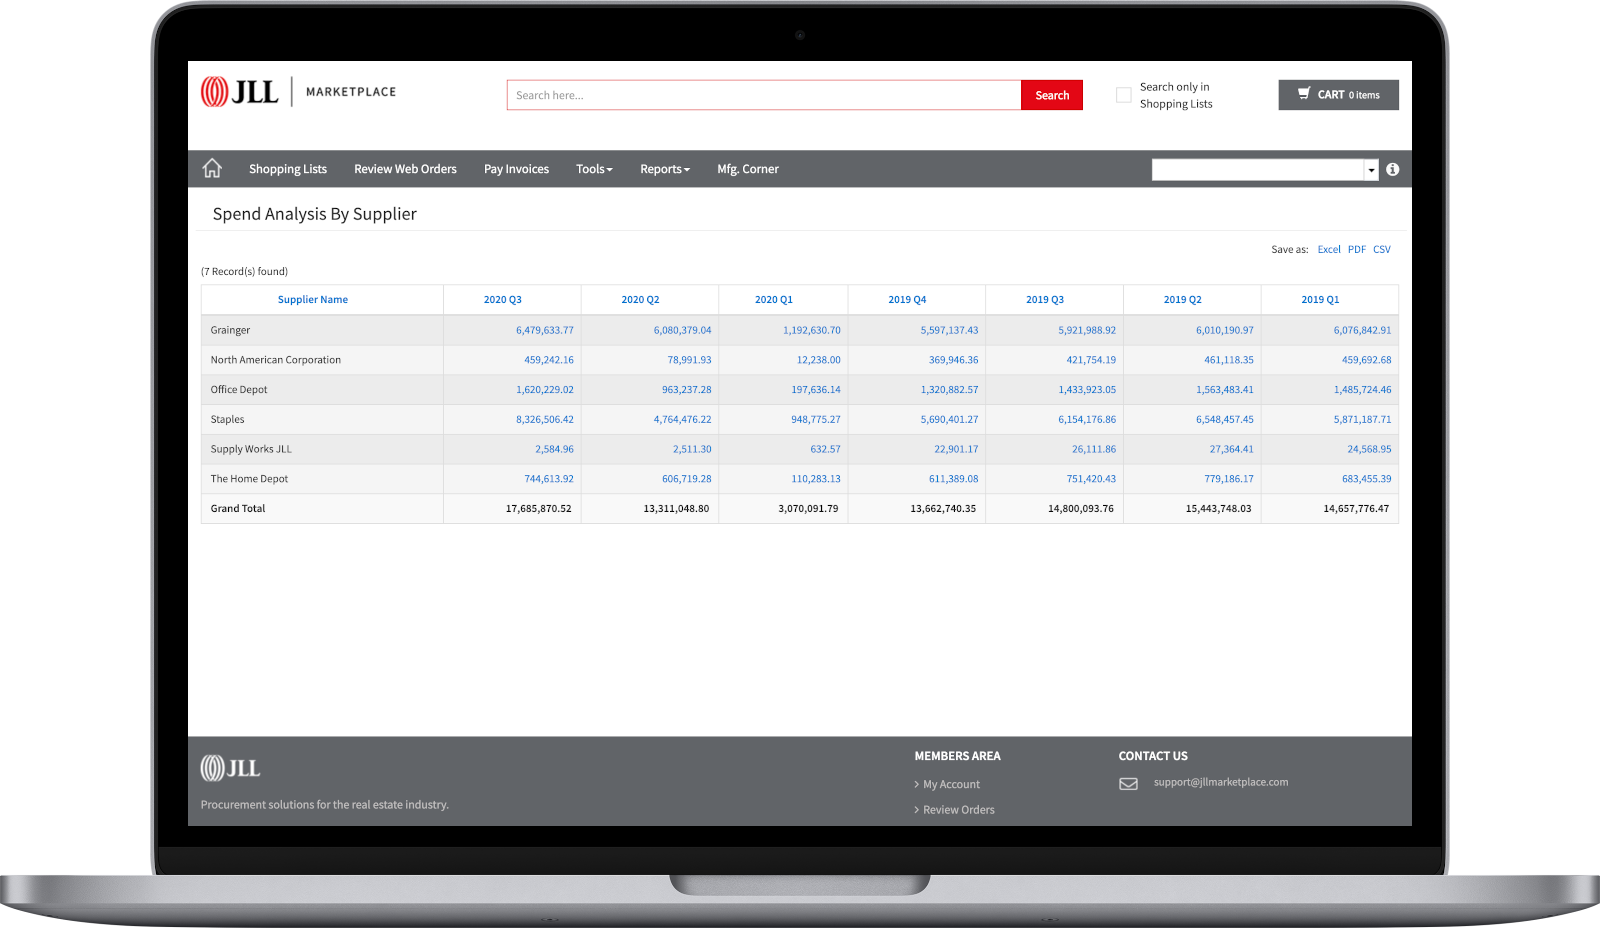
Task: Click the red Search button
Action: coord(1052,95)
